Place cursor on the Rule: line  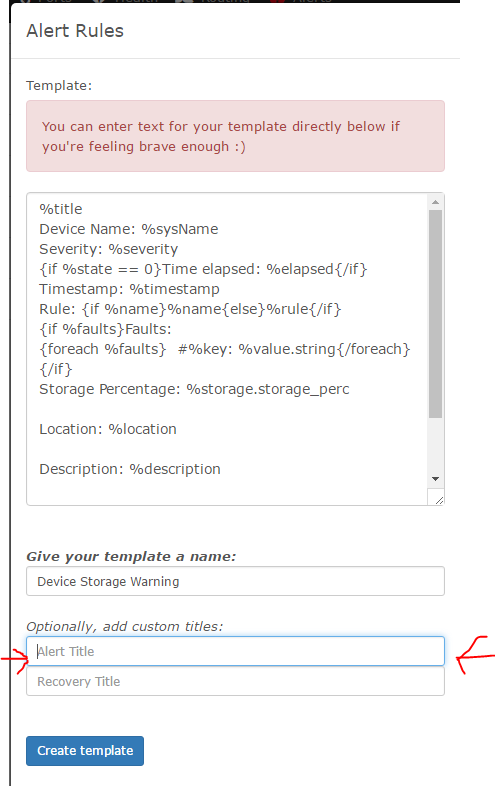[x=190, y=309]
